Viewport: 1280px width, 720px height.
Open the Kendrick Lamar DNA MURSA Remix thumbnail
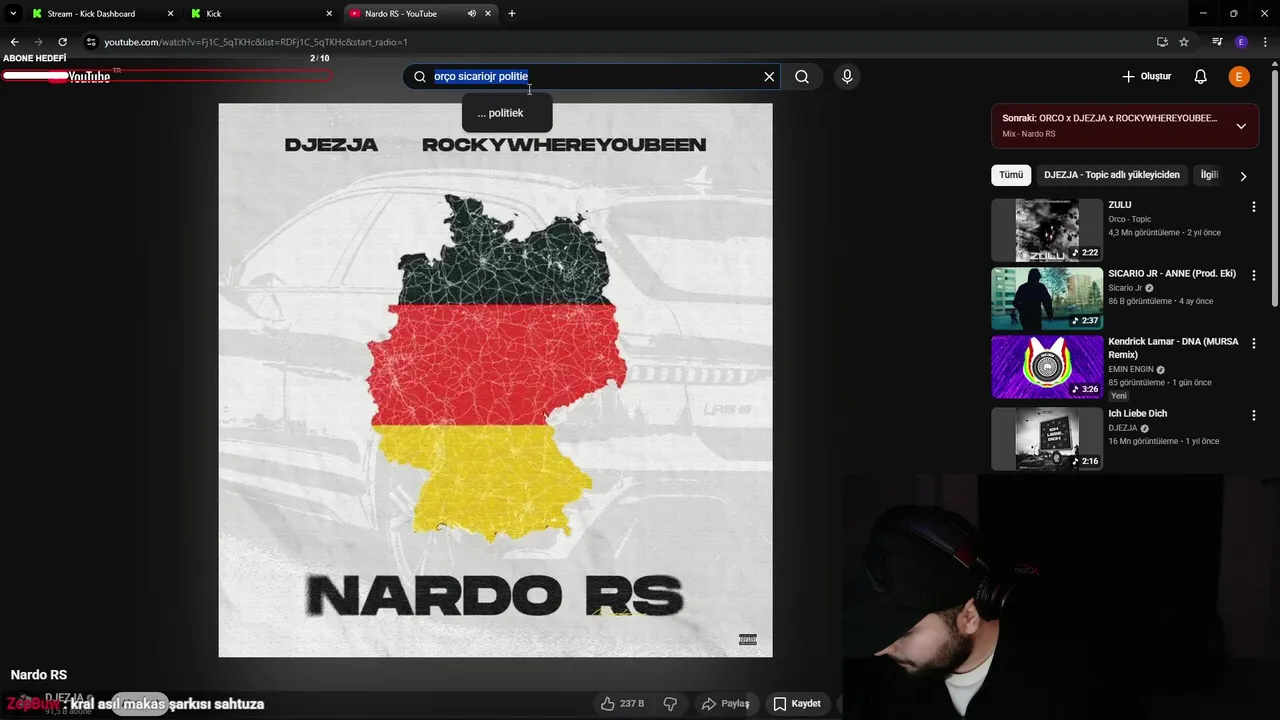point(1047,366)
